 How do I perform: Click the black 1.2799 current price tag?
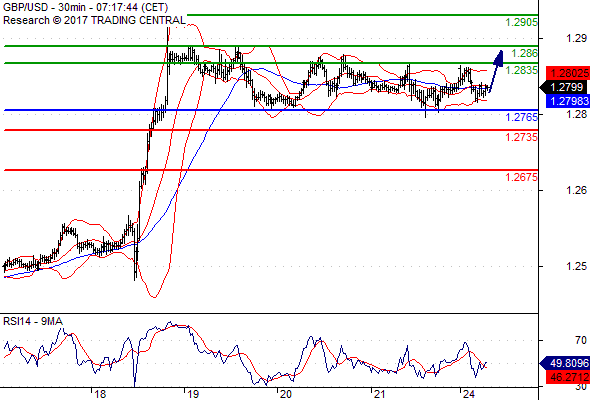point(565,87)
